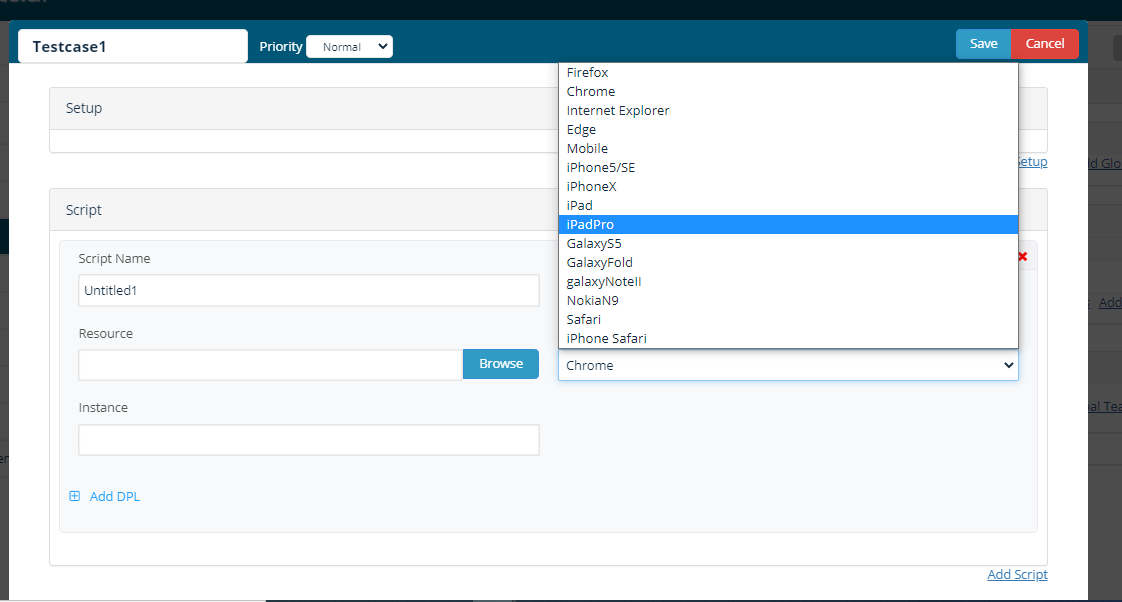Click the Add Script link
Image resolution: width=1122 pixels, height=602 pixels.
coord(1017,574)
